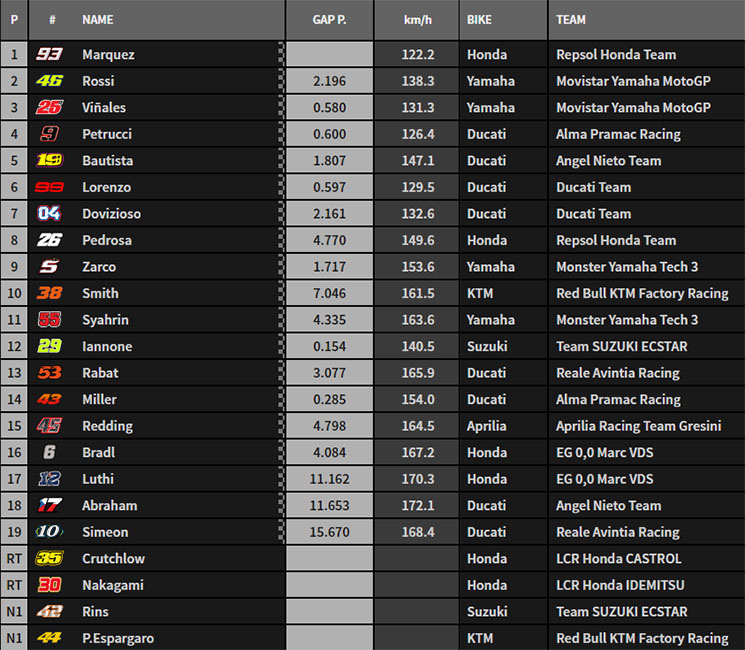Click Rossi's gap value 2.196
This screenshot has width=745, height=650.
click(x=329, y=81)
